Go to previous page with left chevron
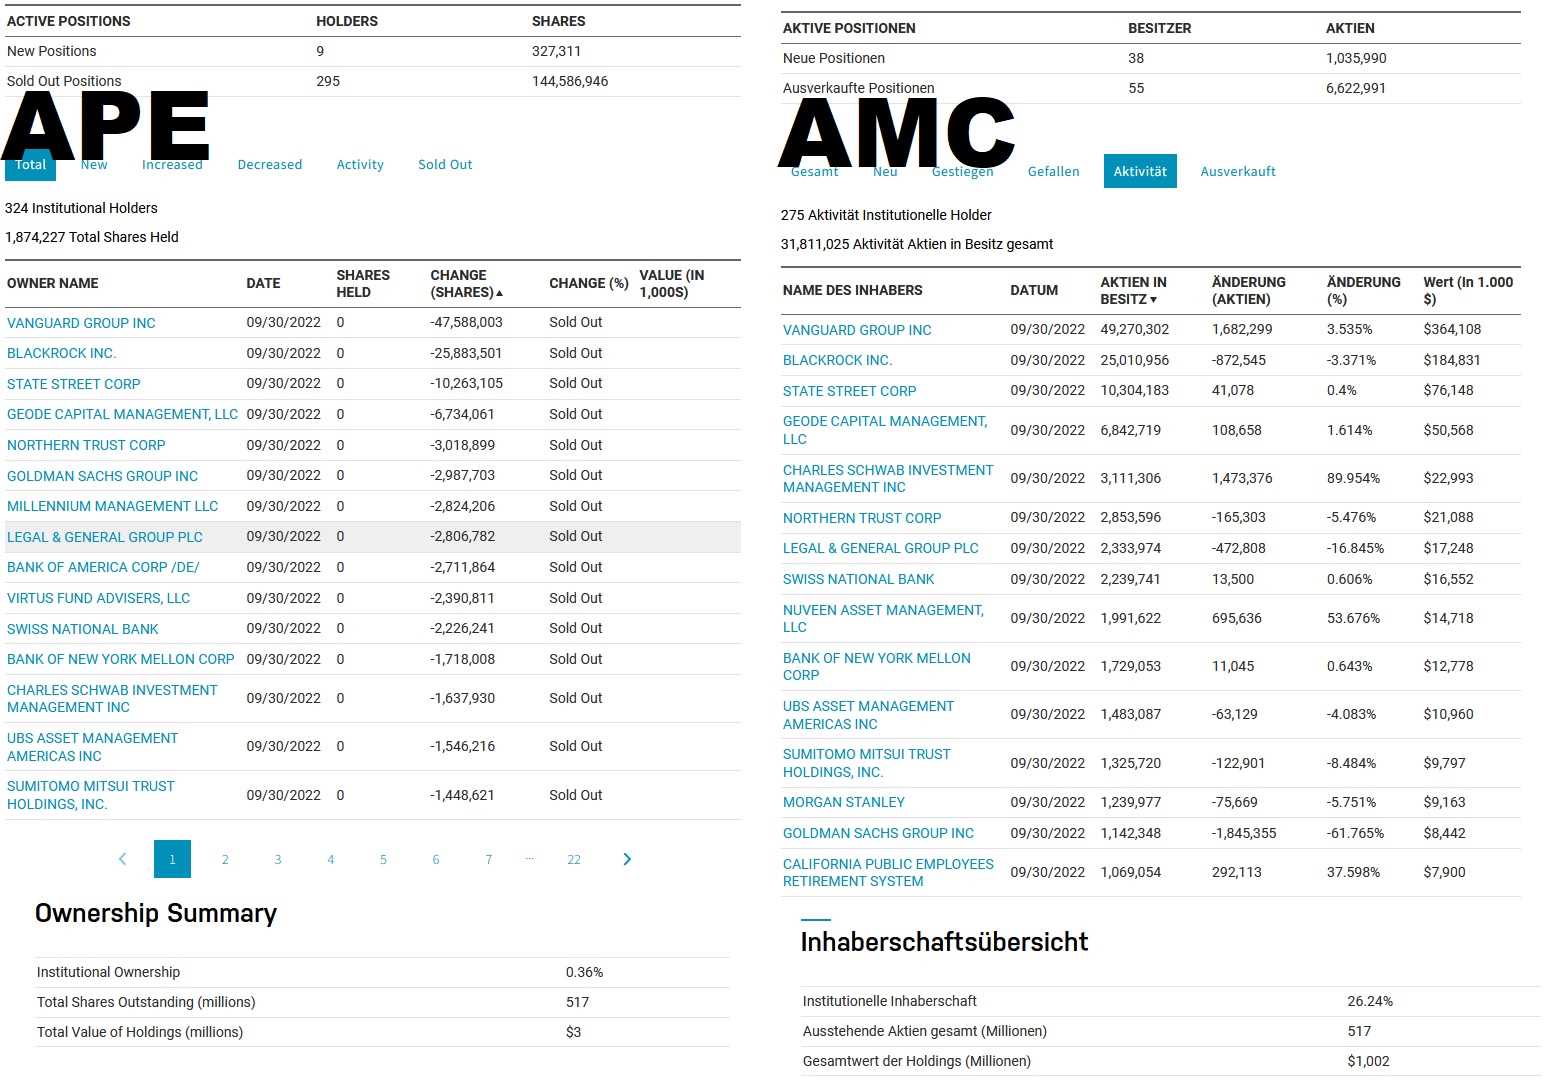The height and width of the screenshot is (1092, 1543). (x=122, y=859)
